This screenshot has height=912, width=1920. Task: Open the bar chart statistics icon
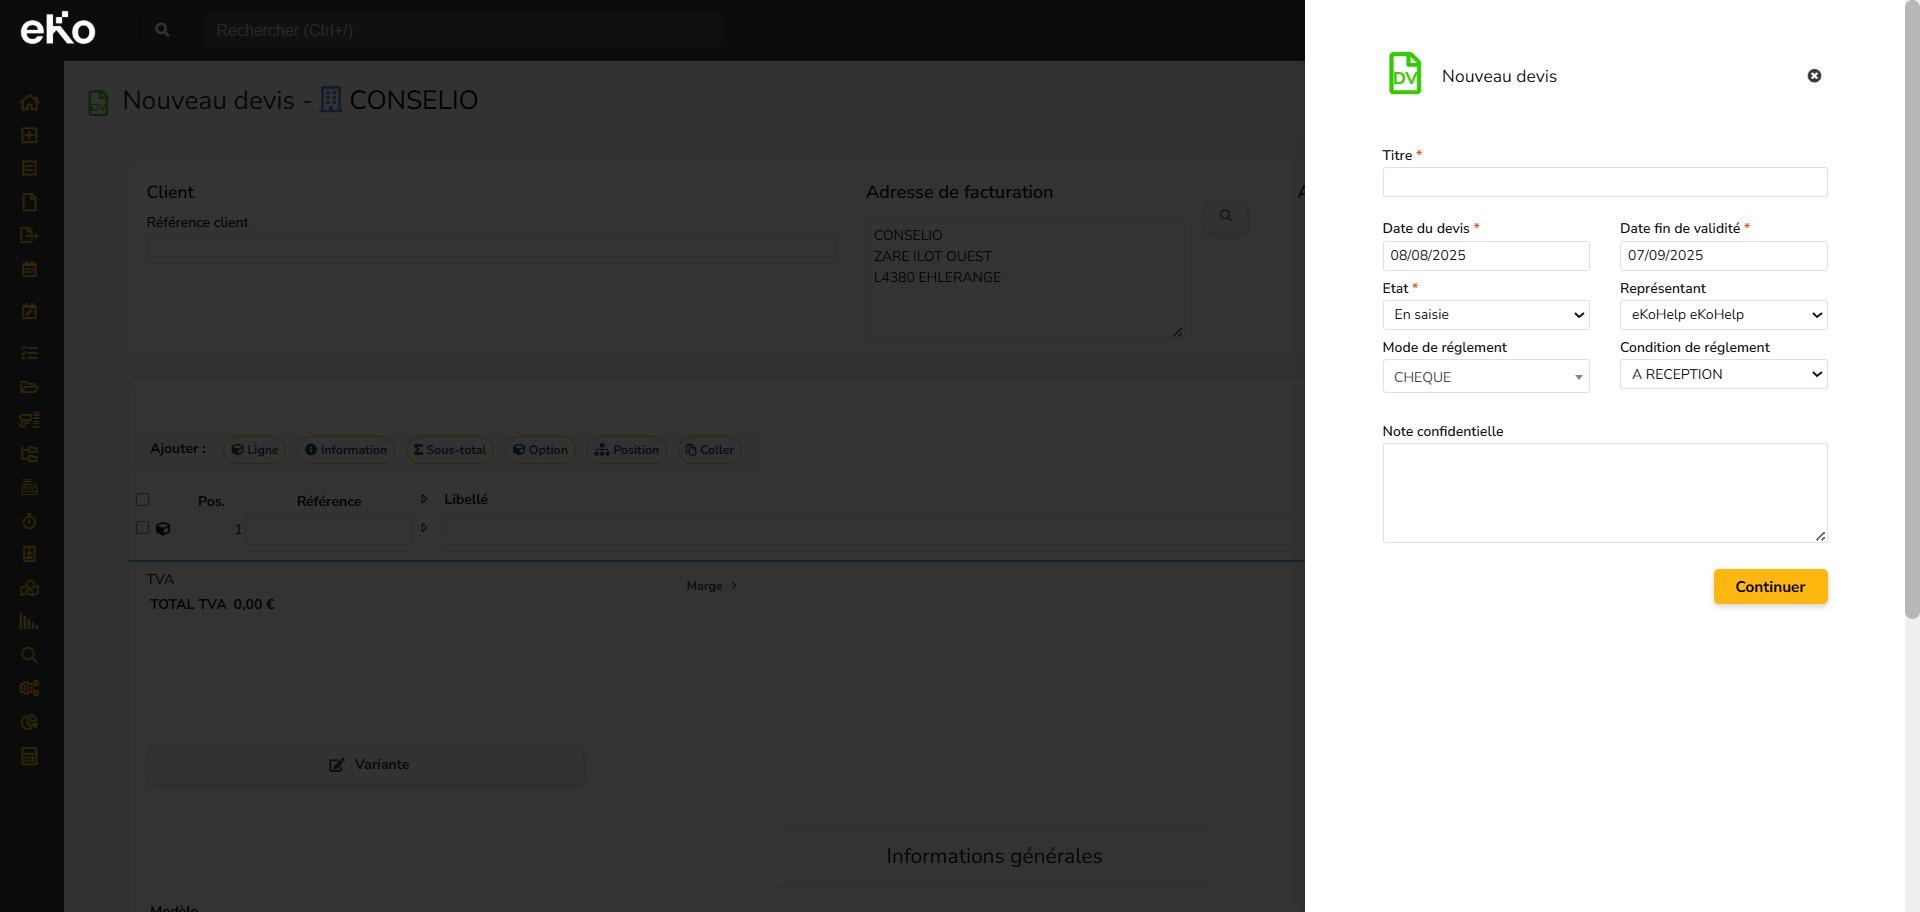(29, 622)
